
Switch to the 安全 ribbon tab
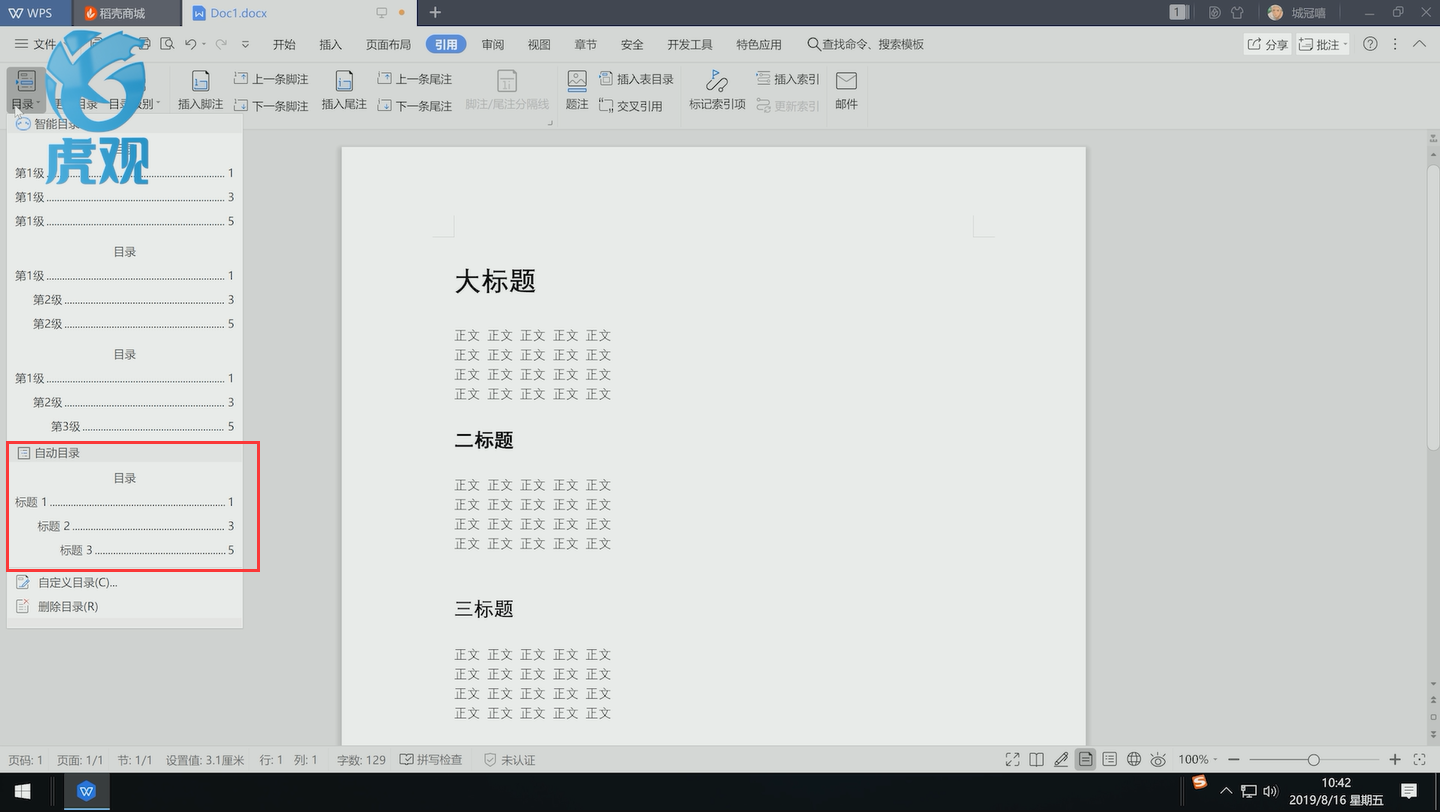tap(632, 44)
